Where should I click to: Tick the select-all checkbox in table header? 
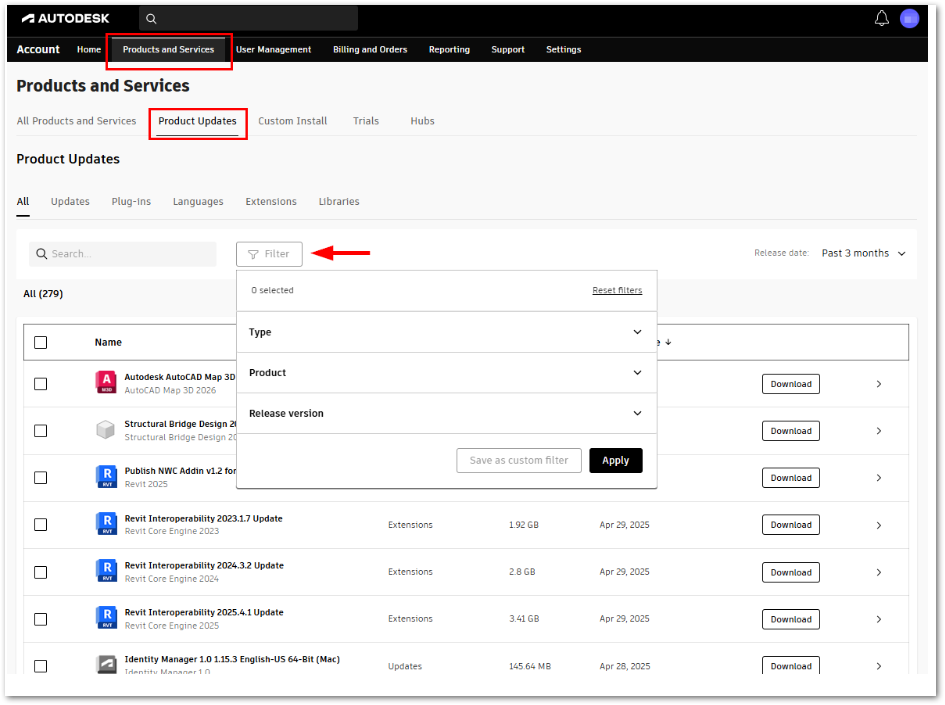[40, 342]
